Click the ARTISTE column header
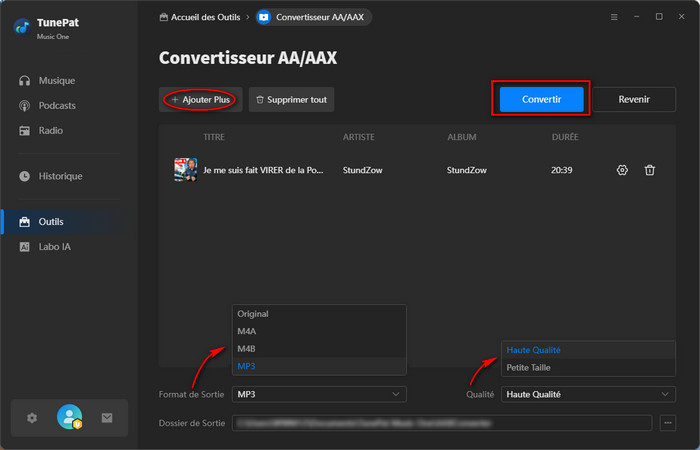The width and height of the screenshot is (700, 450). pos(359,137)
